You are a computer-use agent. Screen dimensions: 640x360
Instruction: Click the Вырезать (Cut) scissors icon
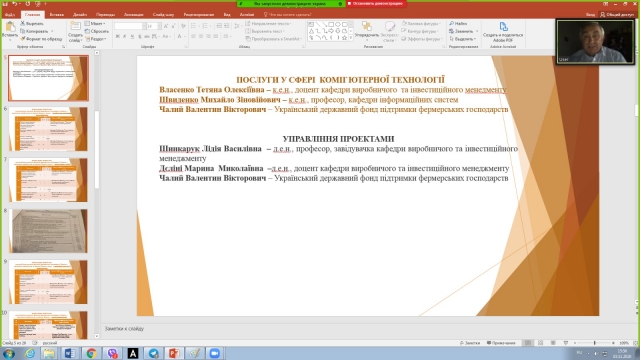[23, 24]
